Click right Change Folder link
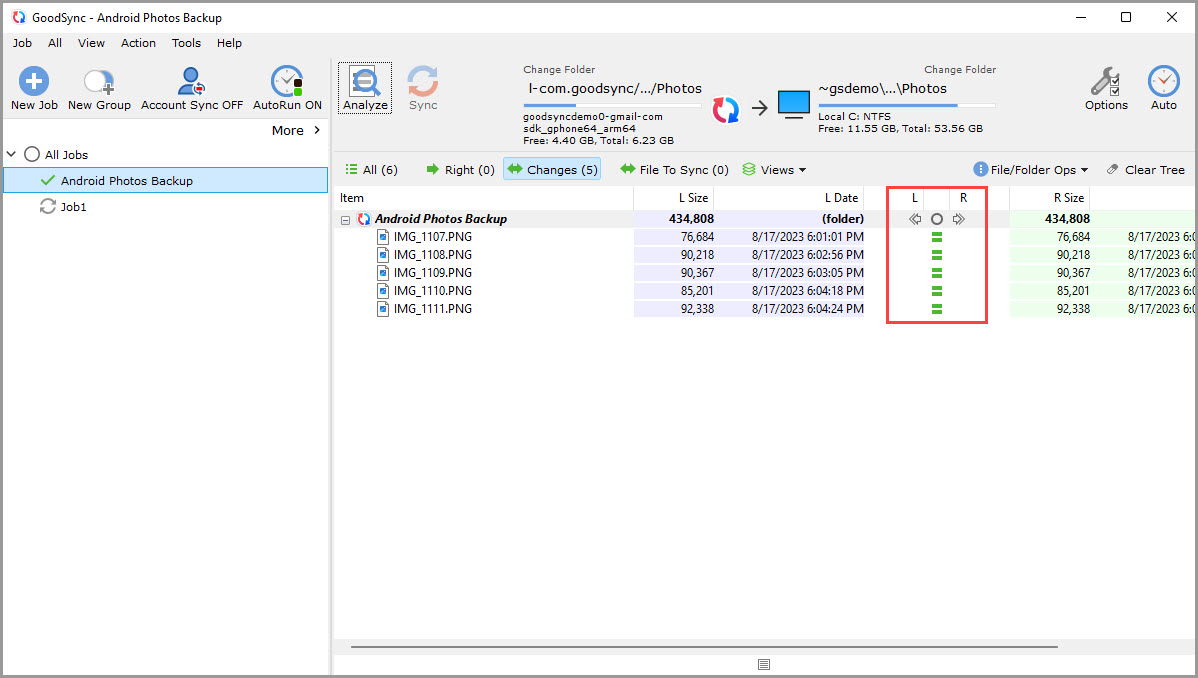The height and width of the screenshot is (678, 1198). tap(960, 70)
